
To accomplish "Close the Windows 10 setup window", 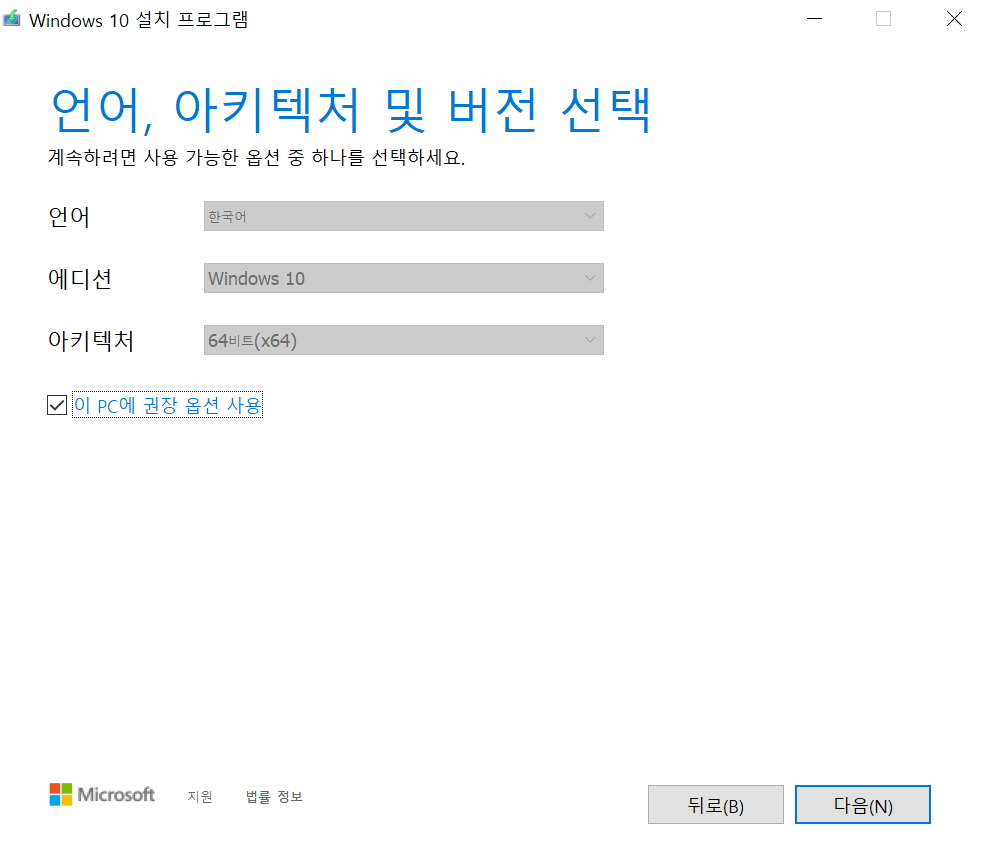I will (955, 19).
